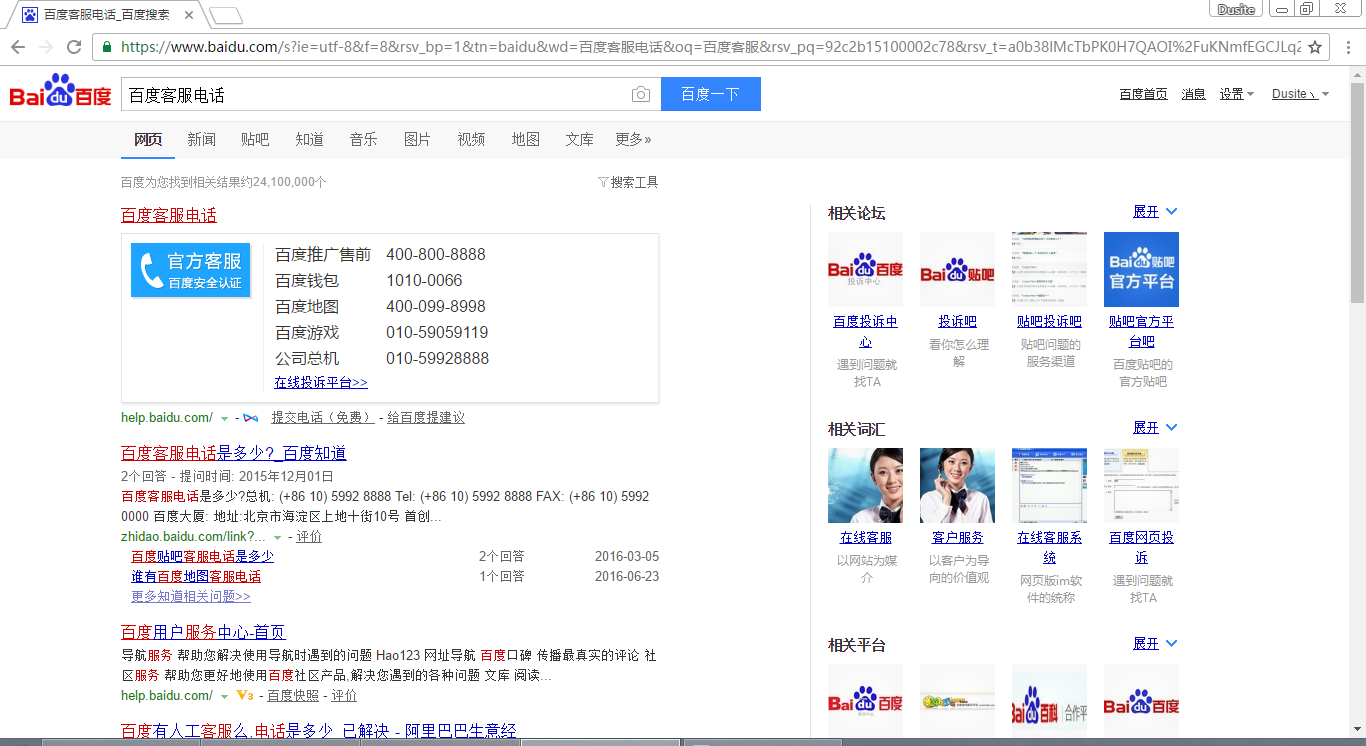This screenshot has height=746, width=1366.
Task: Expand the 更多» tab menu
Action: [633, 139]
